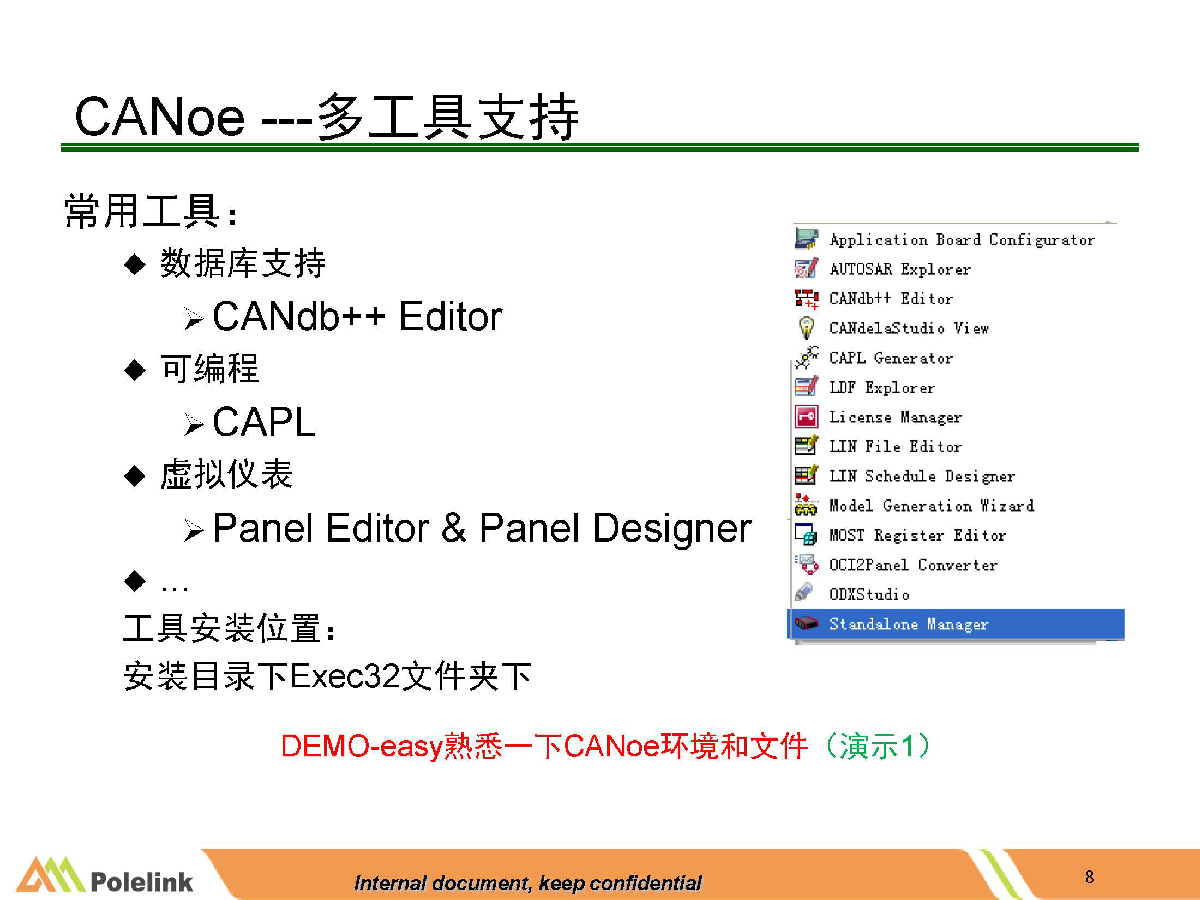Click the 工具安装位置 text line
This screenshot has width=1200, height=900.
click(229, 630)
